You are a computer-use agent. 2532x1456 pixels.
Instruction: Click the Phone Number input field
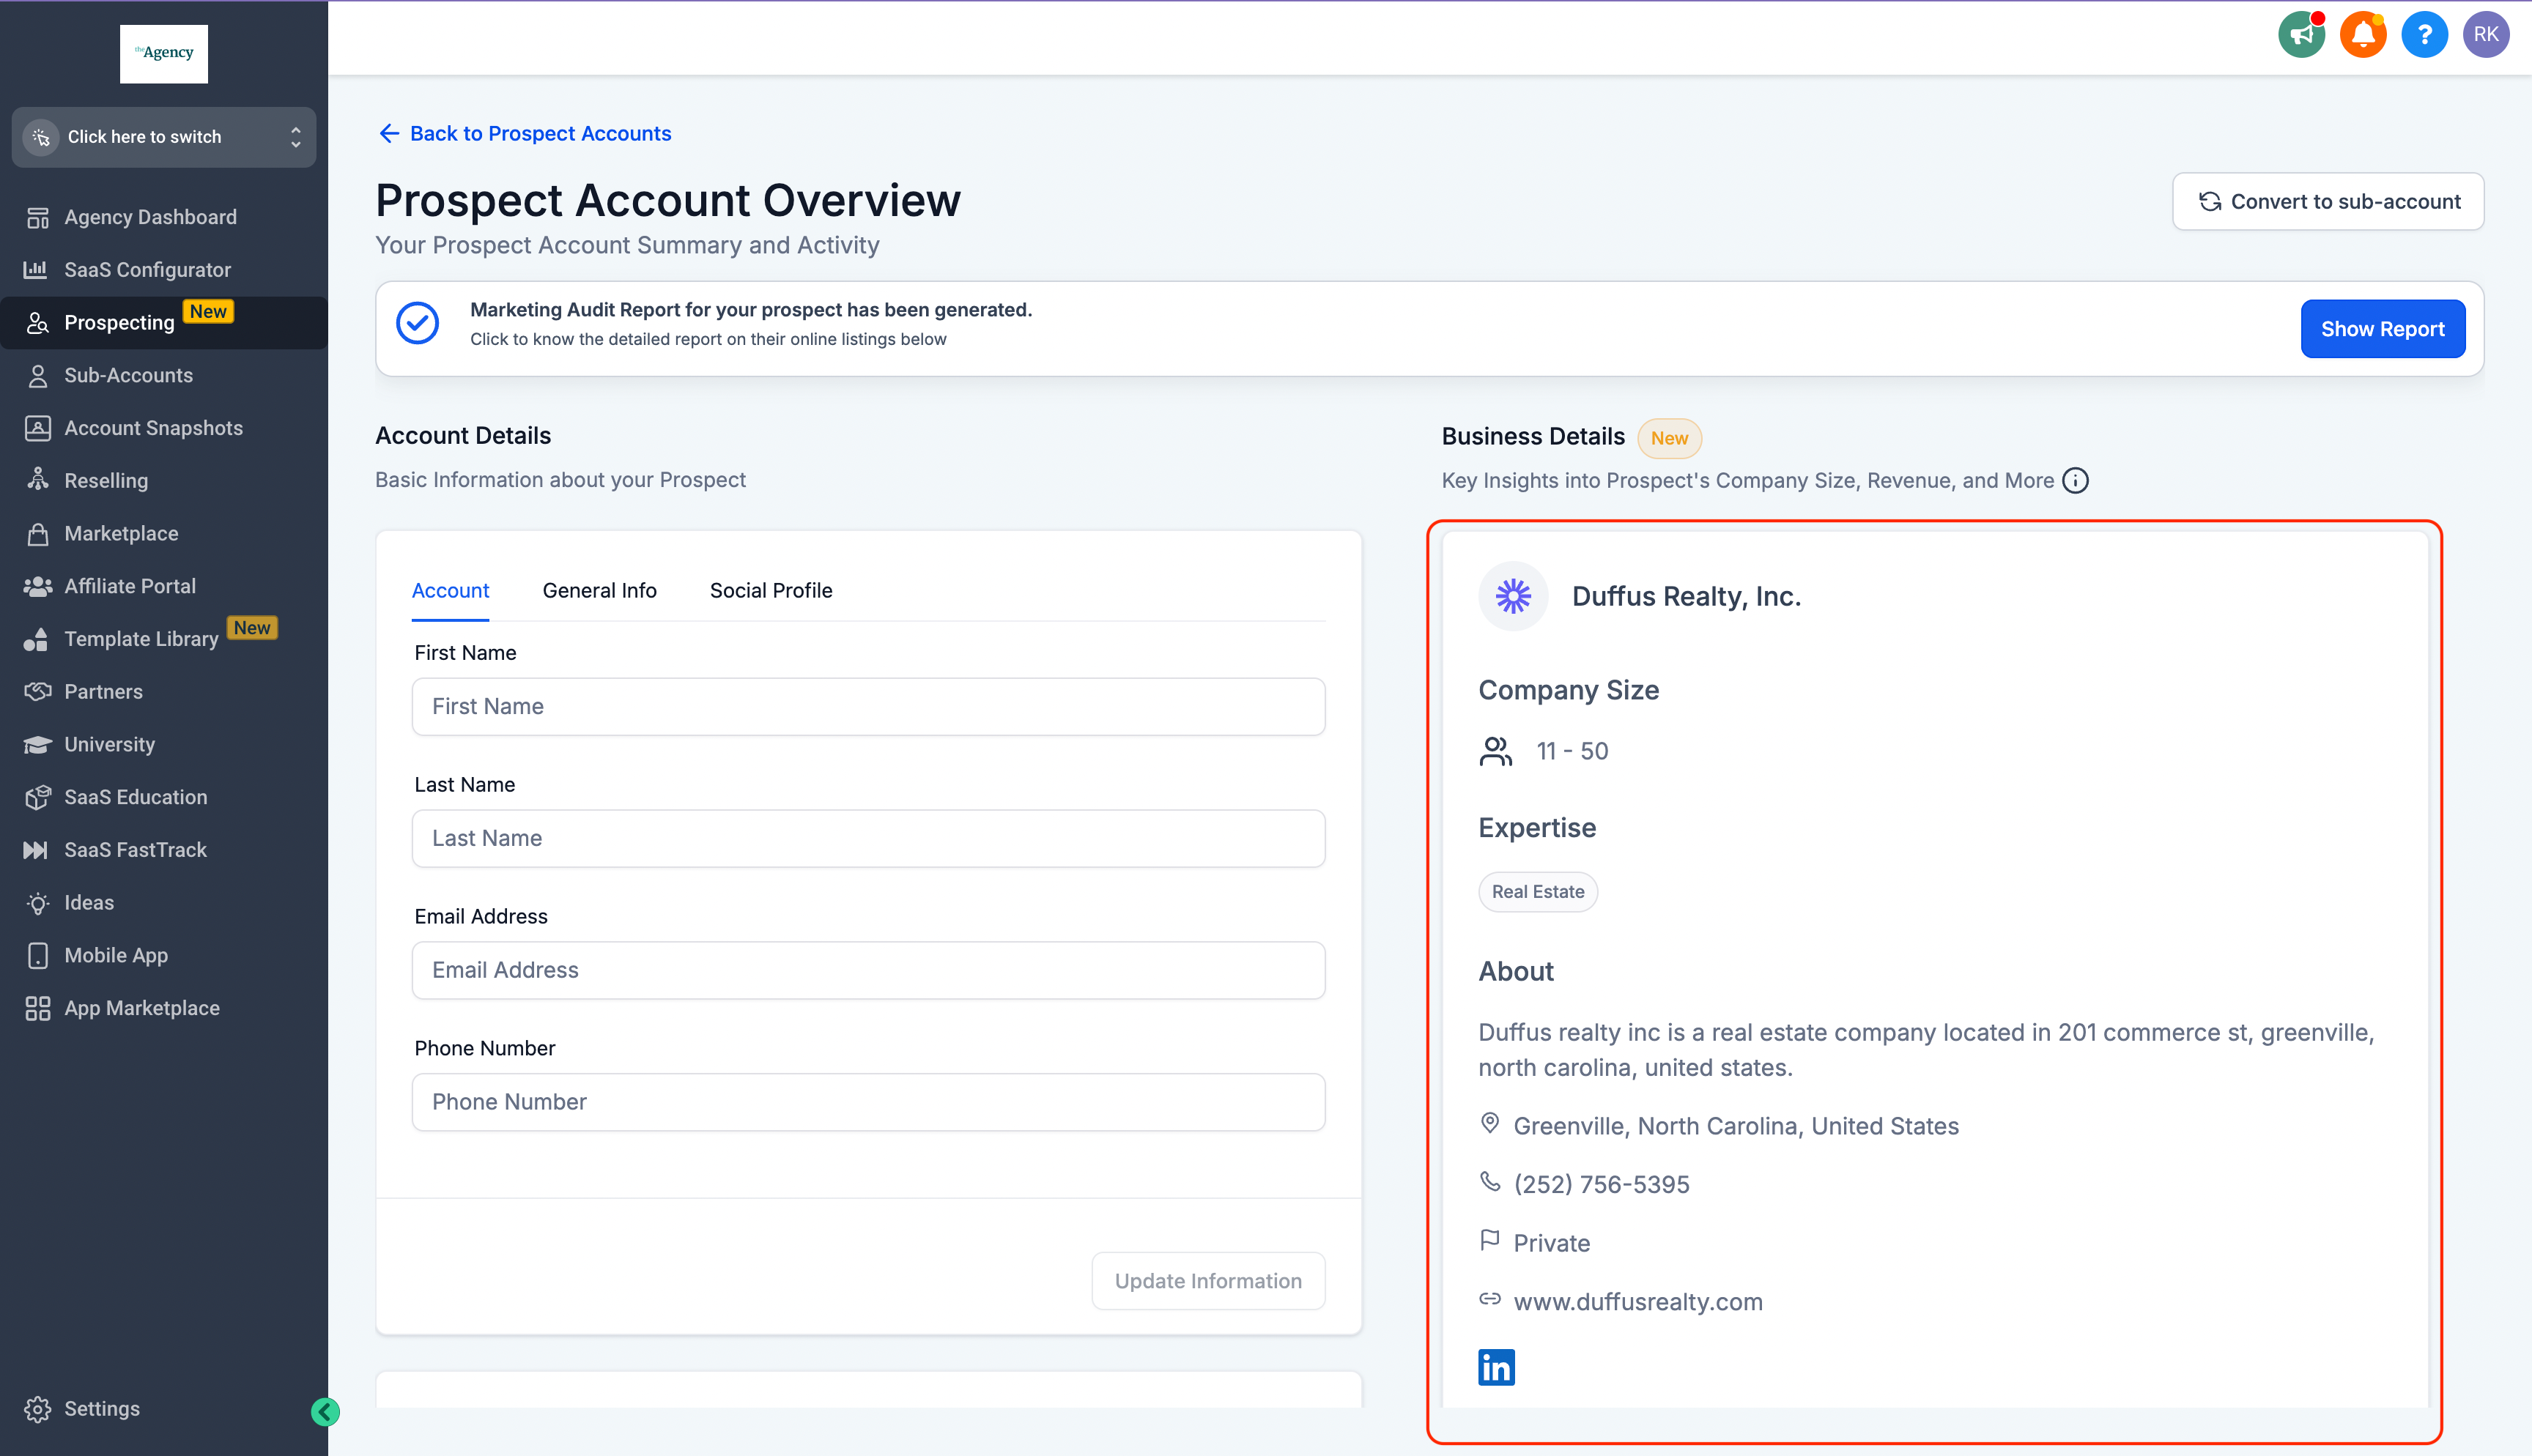[868, 1102]
